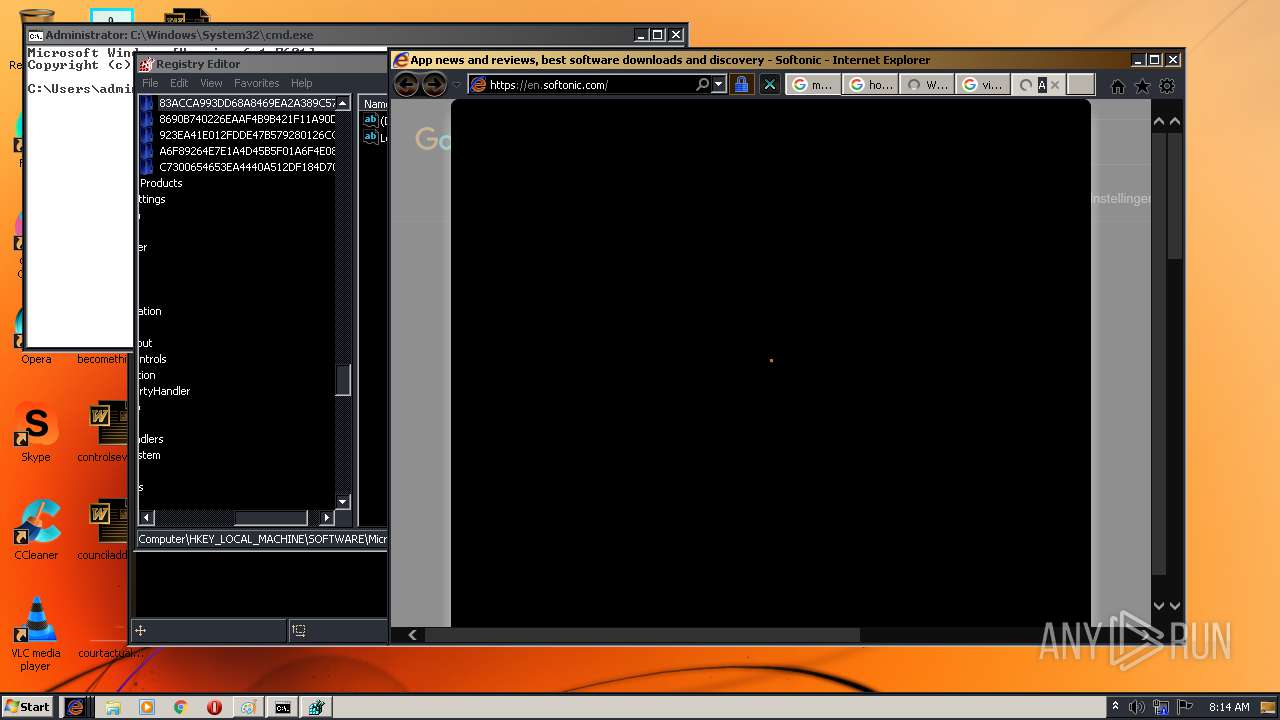This screenshot has width=1280, height=720.
Task: Open the IE Tools gear menu
Action: tap(1167, 86)
